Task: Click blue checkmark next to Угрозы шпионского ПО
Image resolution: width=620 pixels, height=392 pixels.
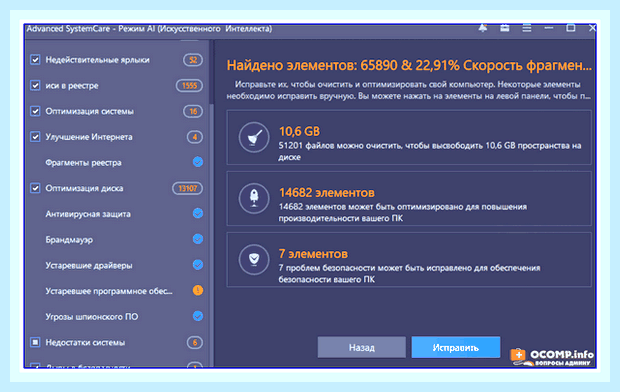Action: click(198, 316)
